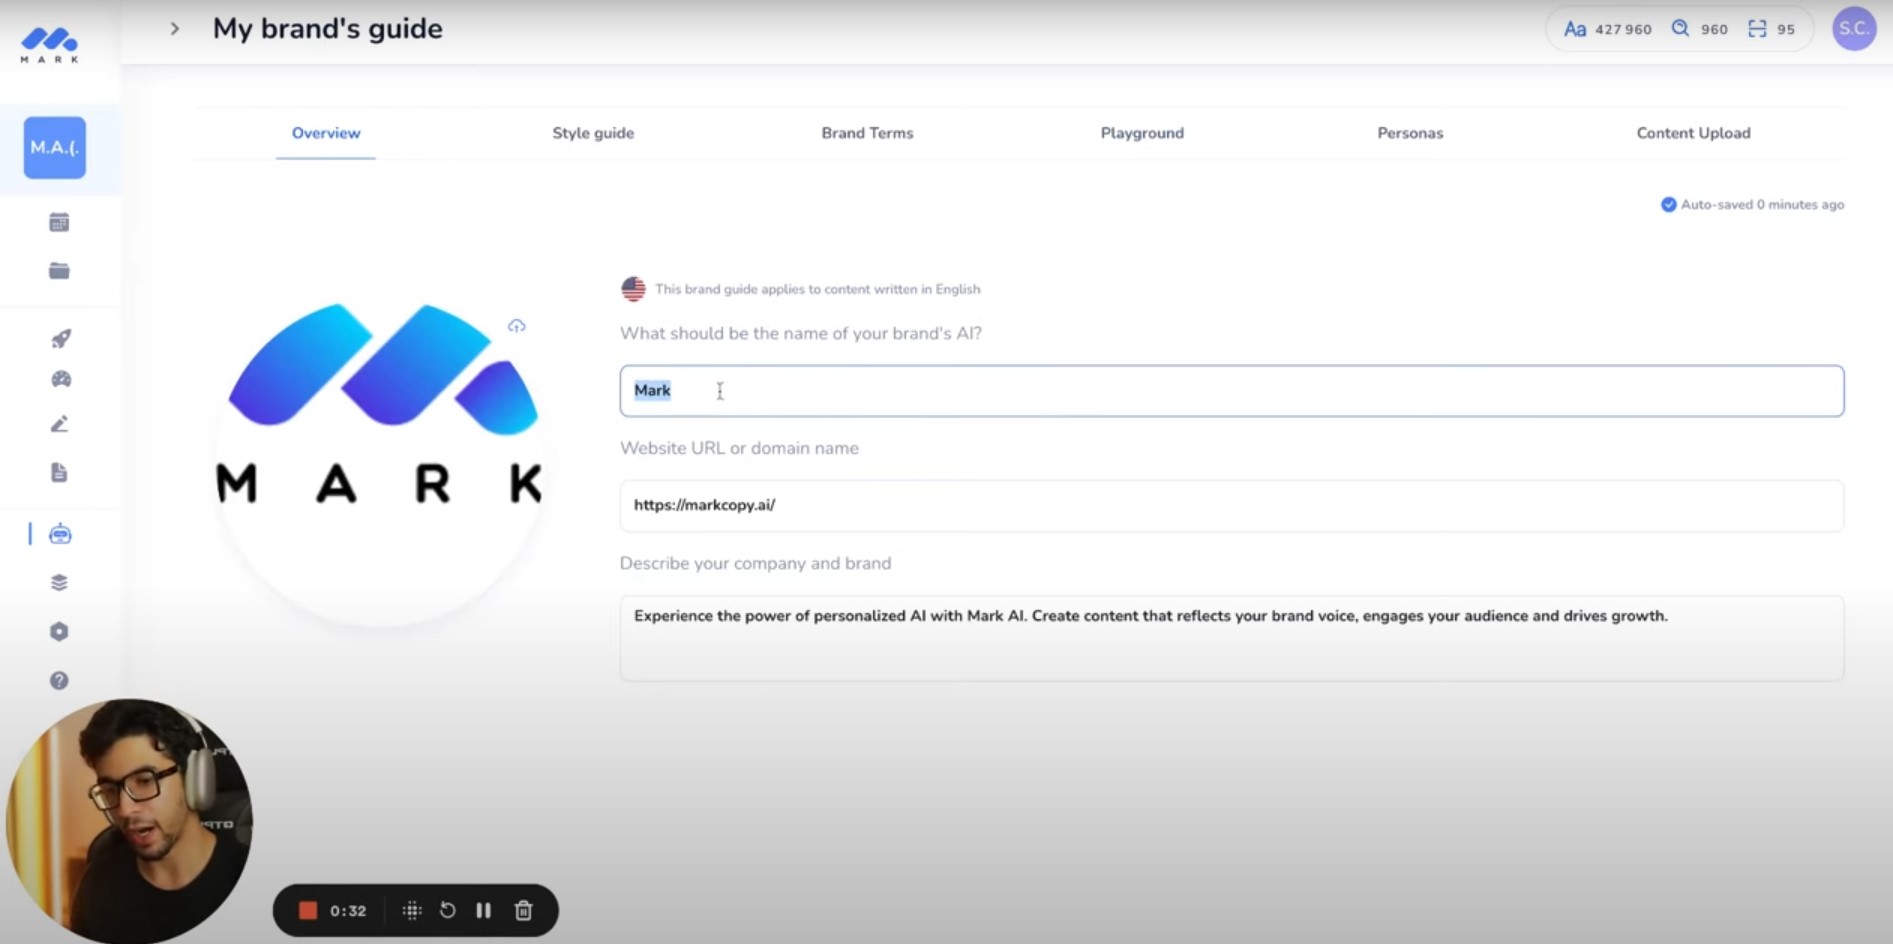Image resolution: width=1893 pixels, height=944 pixels.
Task: Click the webcam presenter bubble
Action: pyautogui.click(x=128, y=821)
